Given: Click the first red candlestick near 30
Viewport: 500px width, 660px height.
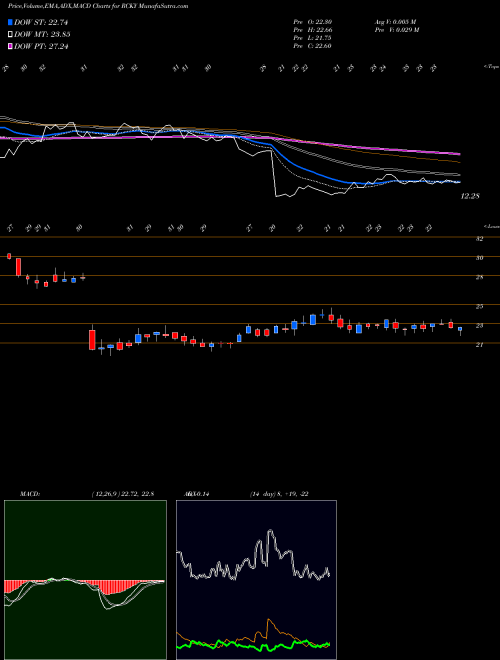Looking at the screenshot, I should tap(9, 256).
